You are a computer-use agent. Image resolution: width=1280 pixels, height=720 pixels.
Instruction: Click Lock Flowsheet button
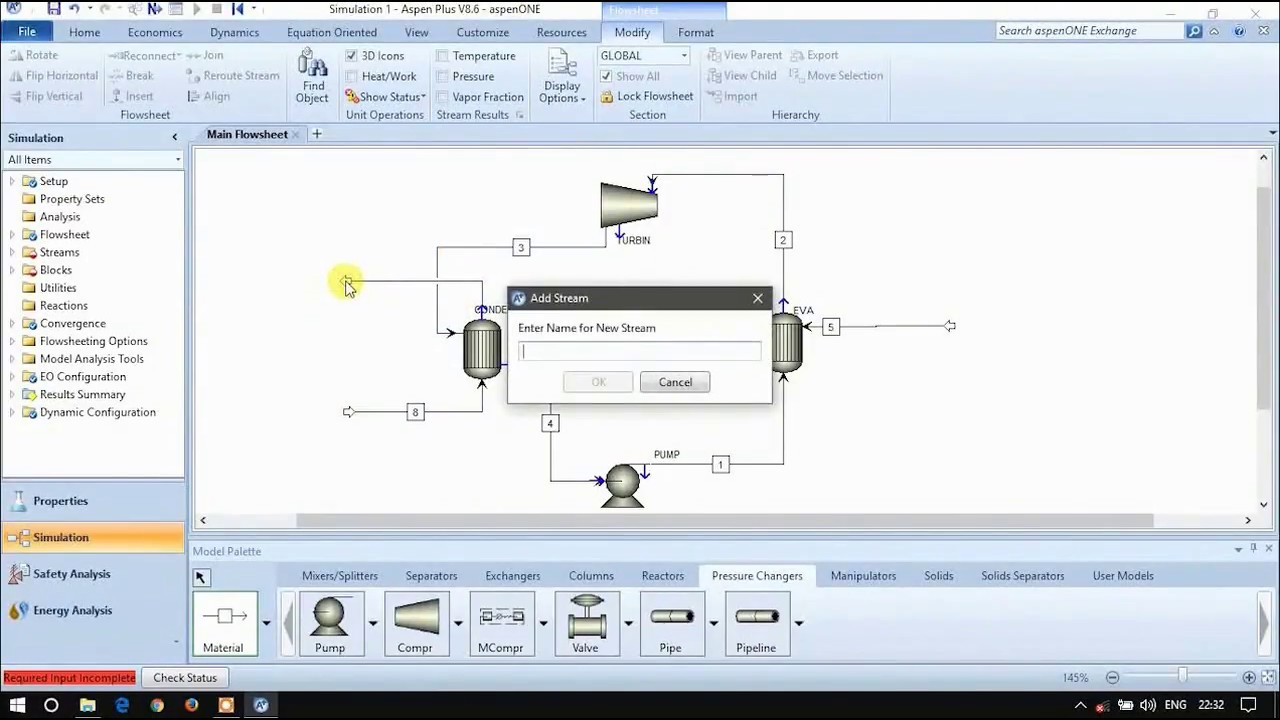[647, 97]
